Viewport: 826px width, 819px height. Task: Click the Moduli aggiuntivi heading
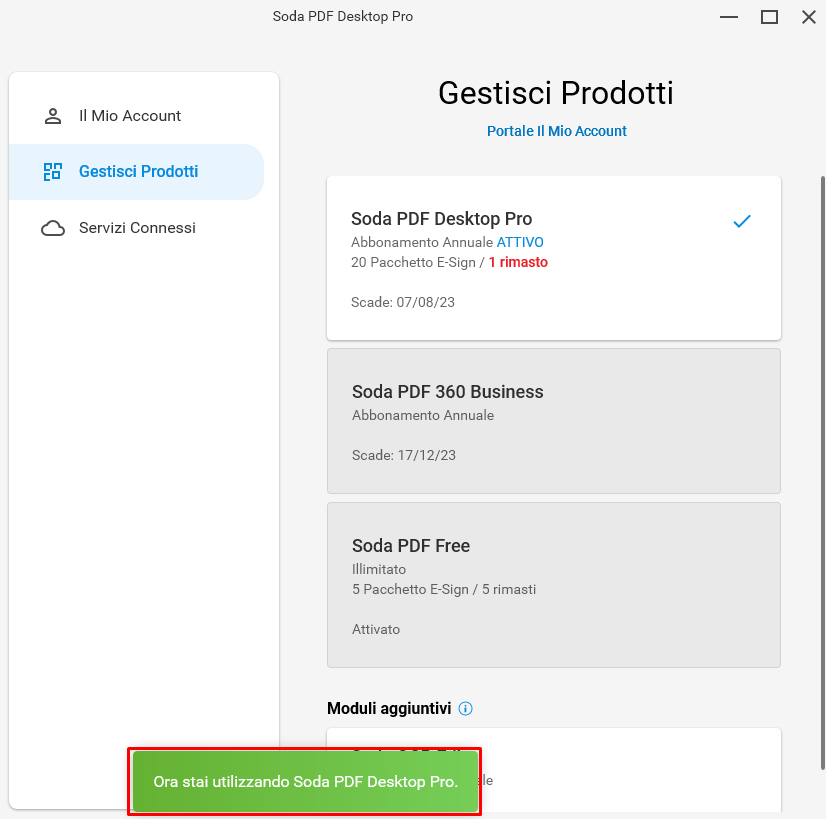[x=389, y=709]
